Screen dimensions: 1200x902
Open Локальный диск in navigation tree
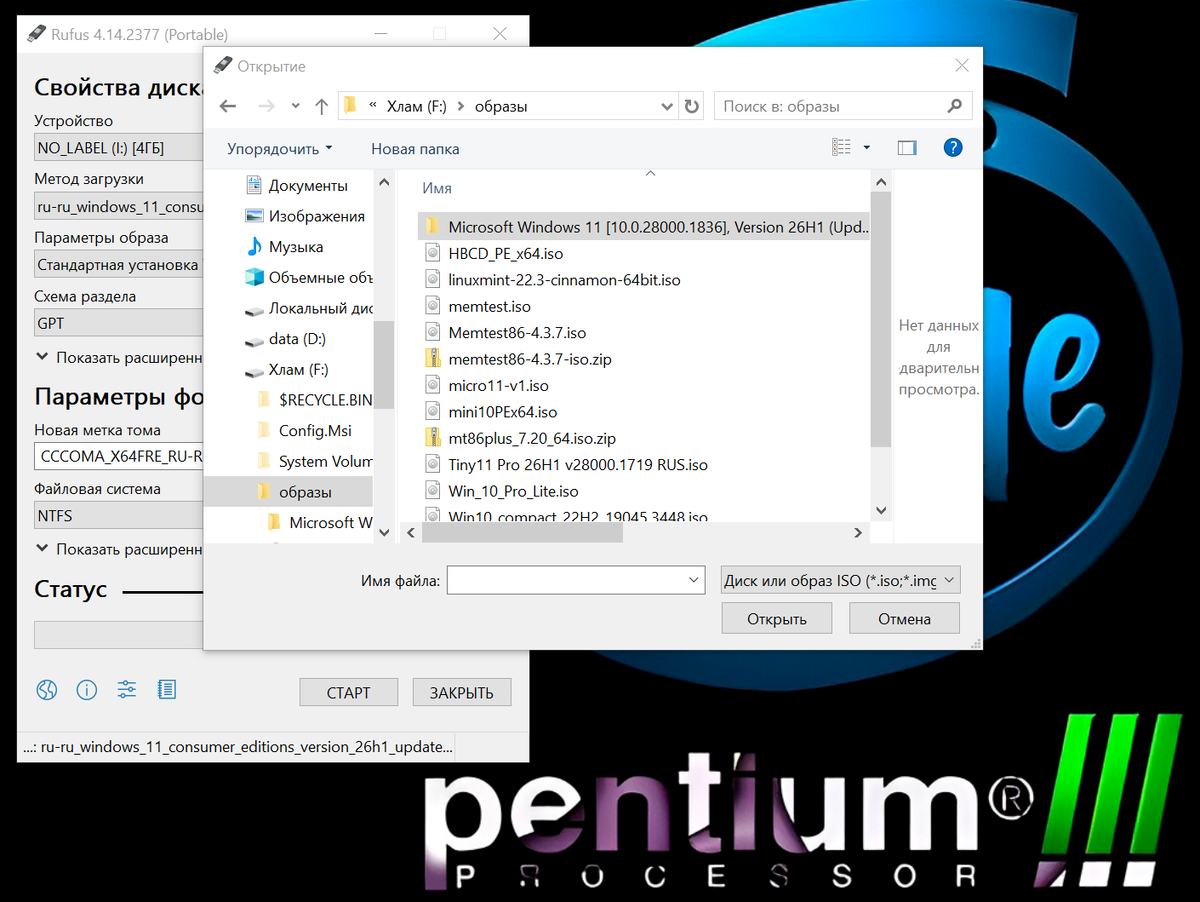click(x=308, y=308)
